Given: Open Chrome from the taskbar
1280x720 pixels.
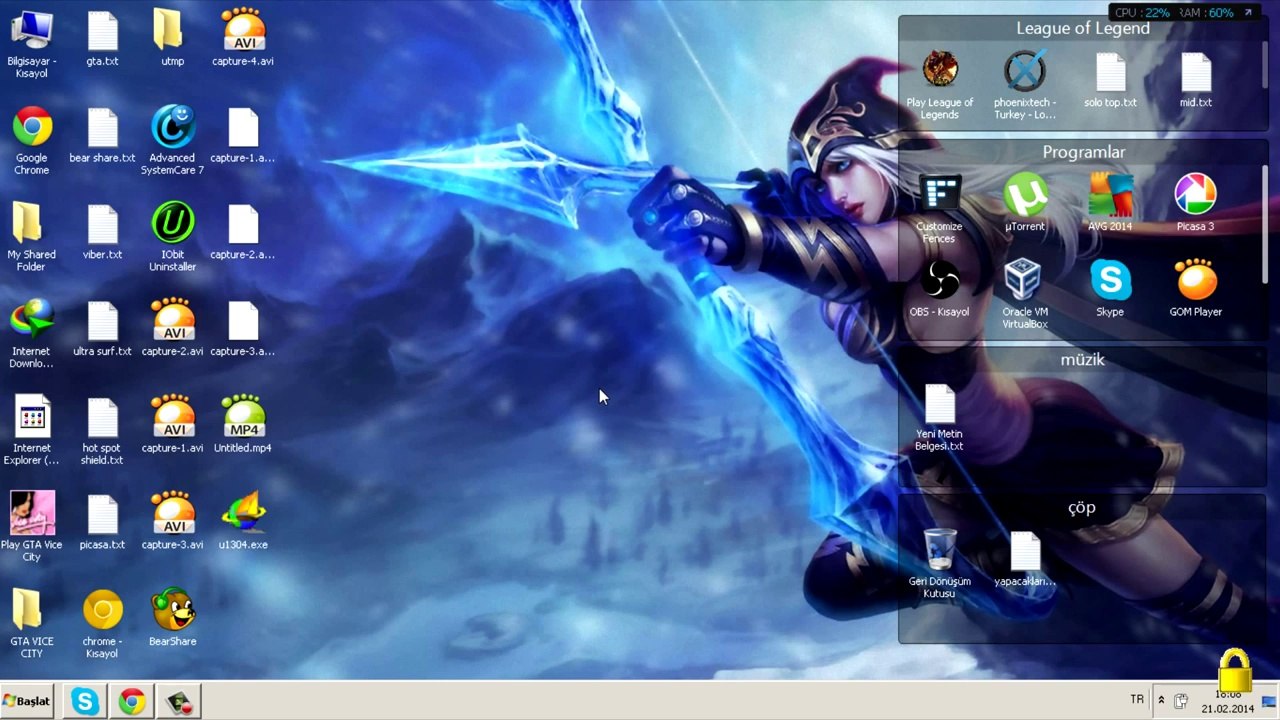Looking at the screenshot, I should pyautogui.click(x=131, y=701).
